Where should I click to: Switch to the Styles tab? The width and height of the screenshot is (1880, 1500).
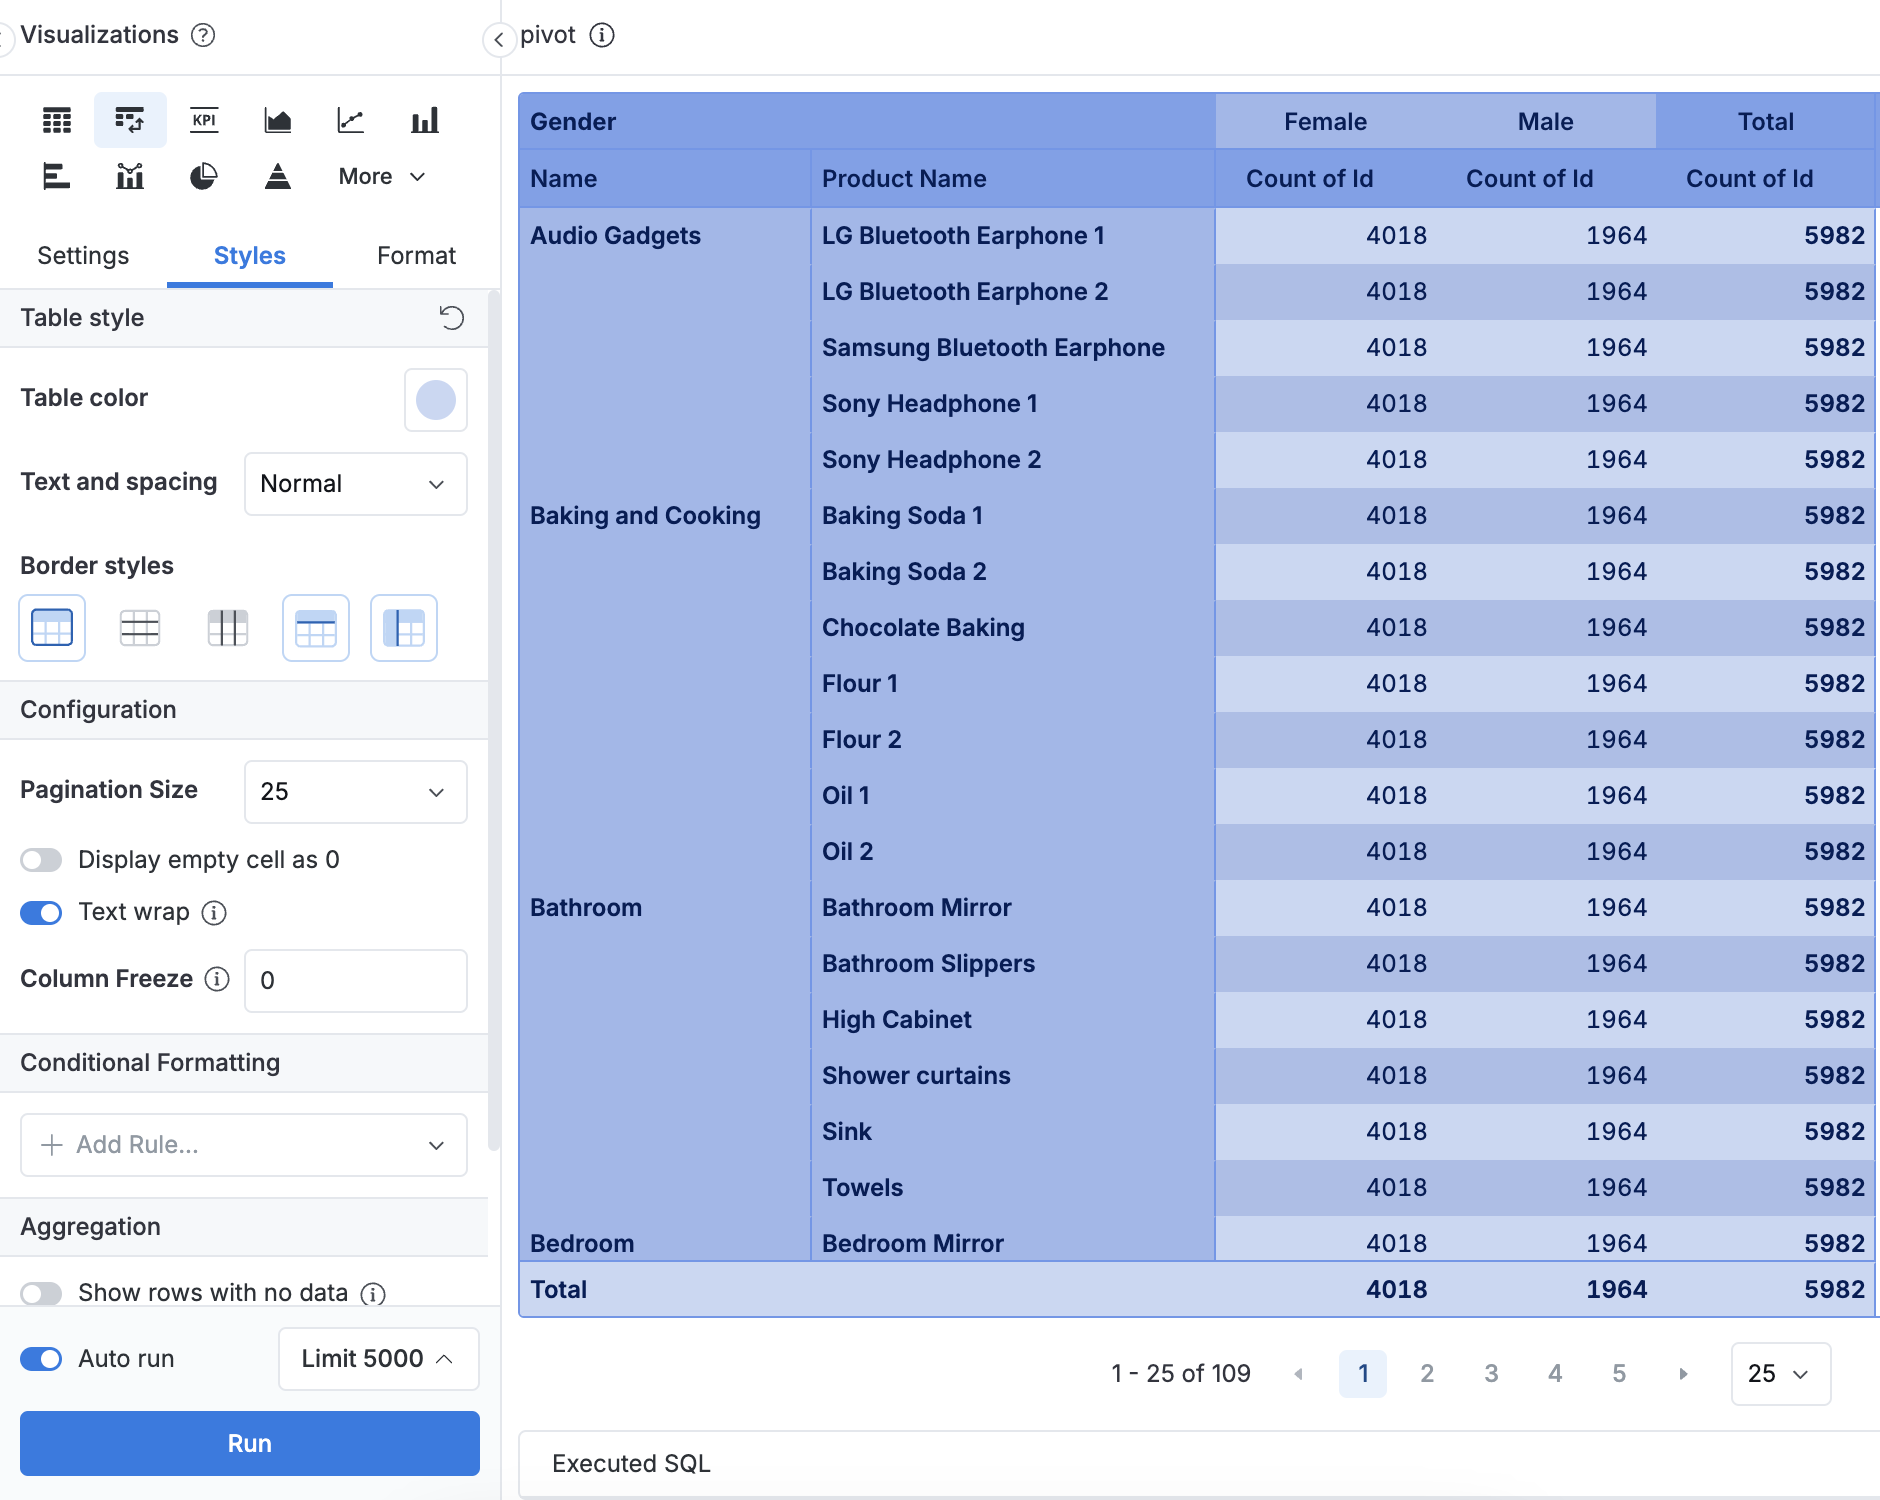point(250,256)
